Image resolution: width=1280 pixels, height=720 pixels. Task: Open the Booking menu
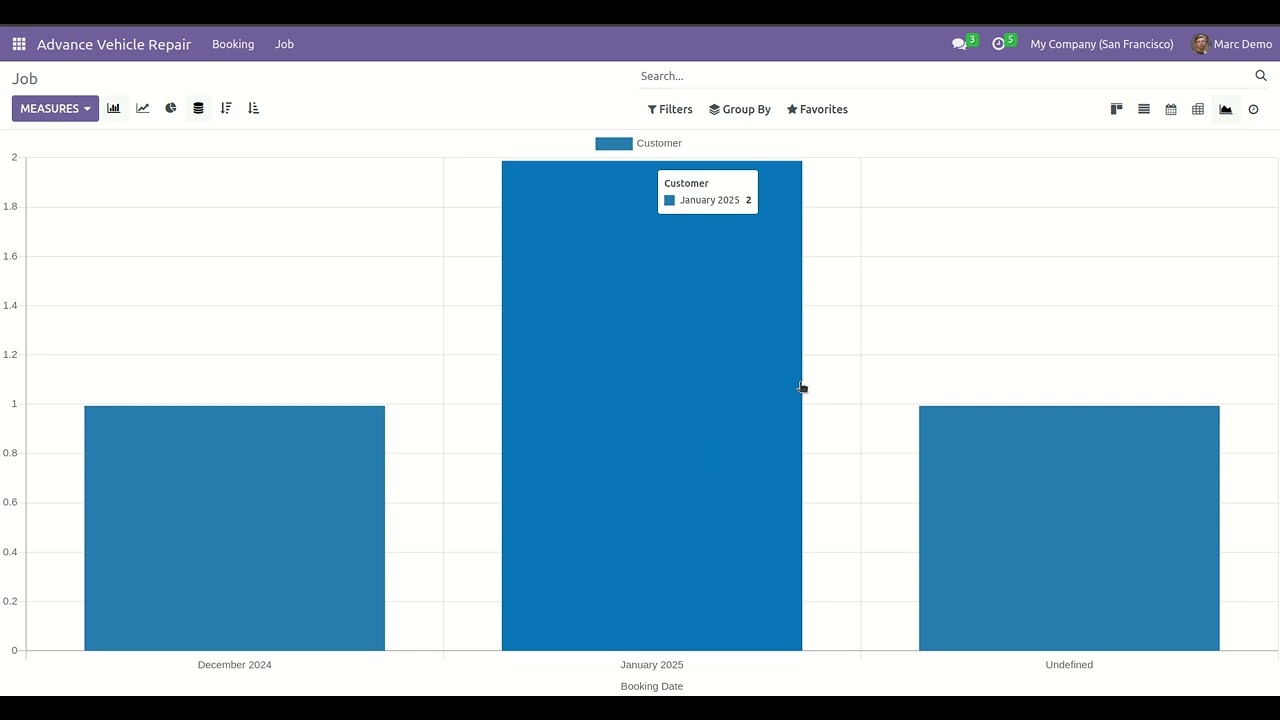click(233, 44)
